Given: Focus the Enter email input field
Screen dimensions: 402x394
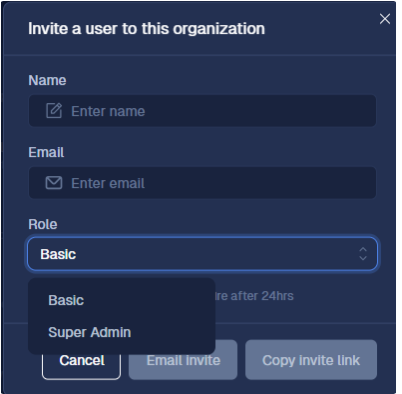Looking at the screenshot, I should tap(202, 183).
